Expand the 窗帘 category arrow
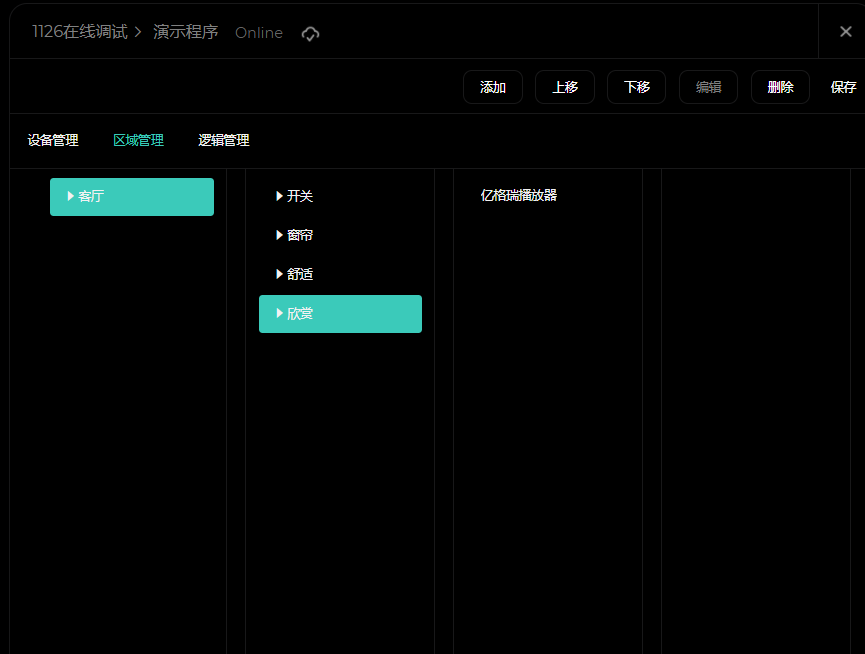 [279, 235]
